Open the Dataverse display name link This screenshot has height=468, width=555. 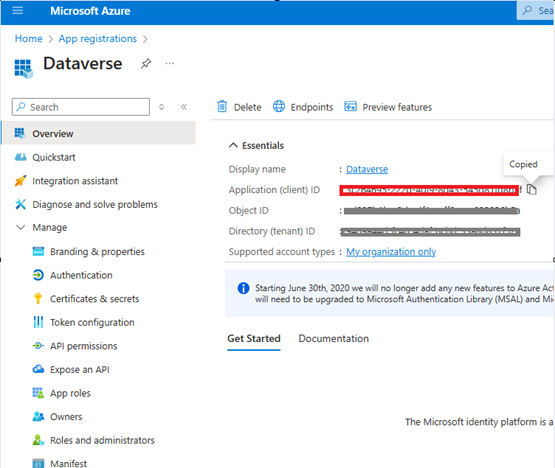pyautogui.click(x=367, y=169)
